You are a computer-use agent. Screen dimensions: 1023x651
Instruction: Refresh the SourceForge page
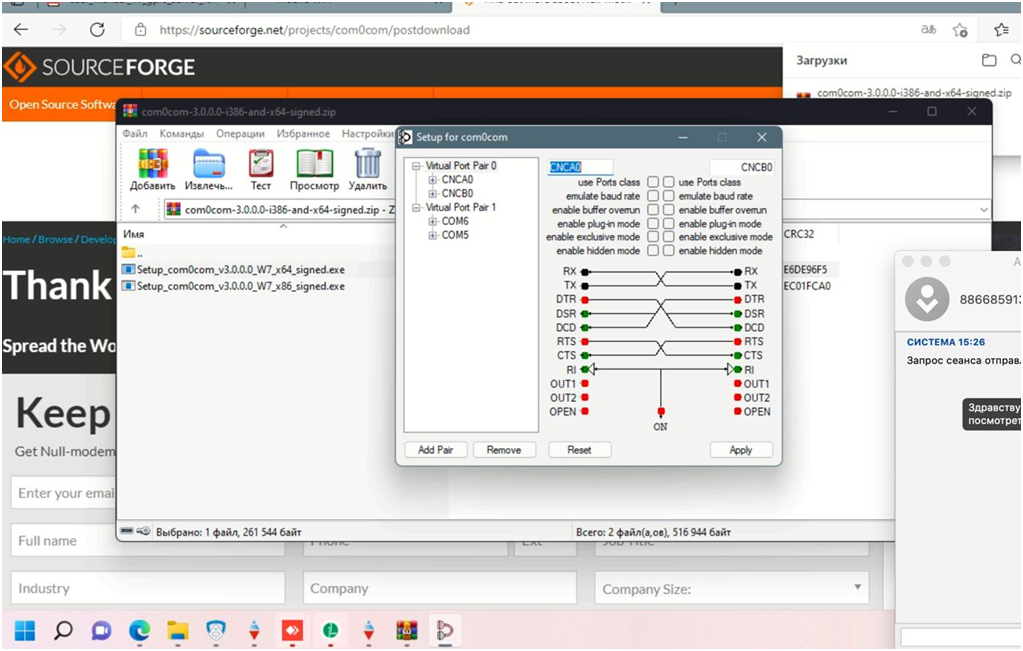click(97, 30)
